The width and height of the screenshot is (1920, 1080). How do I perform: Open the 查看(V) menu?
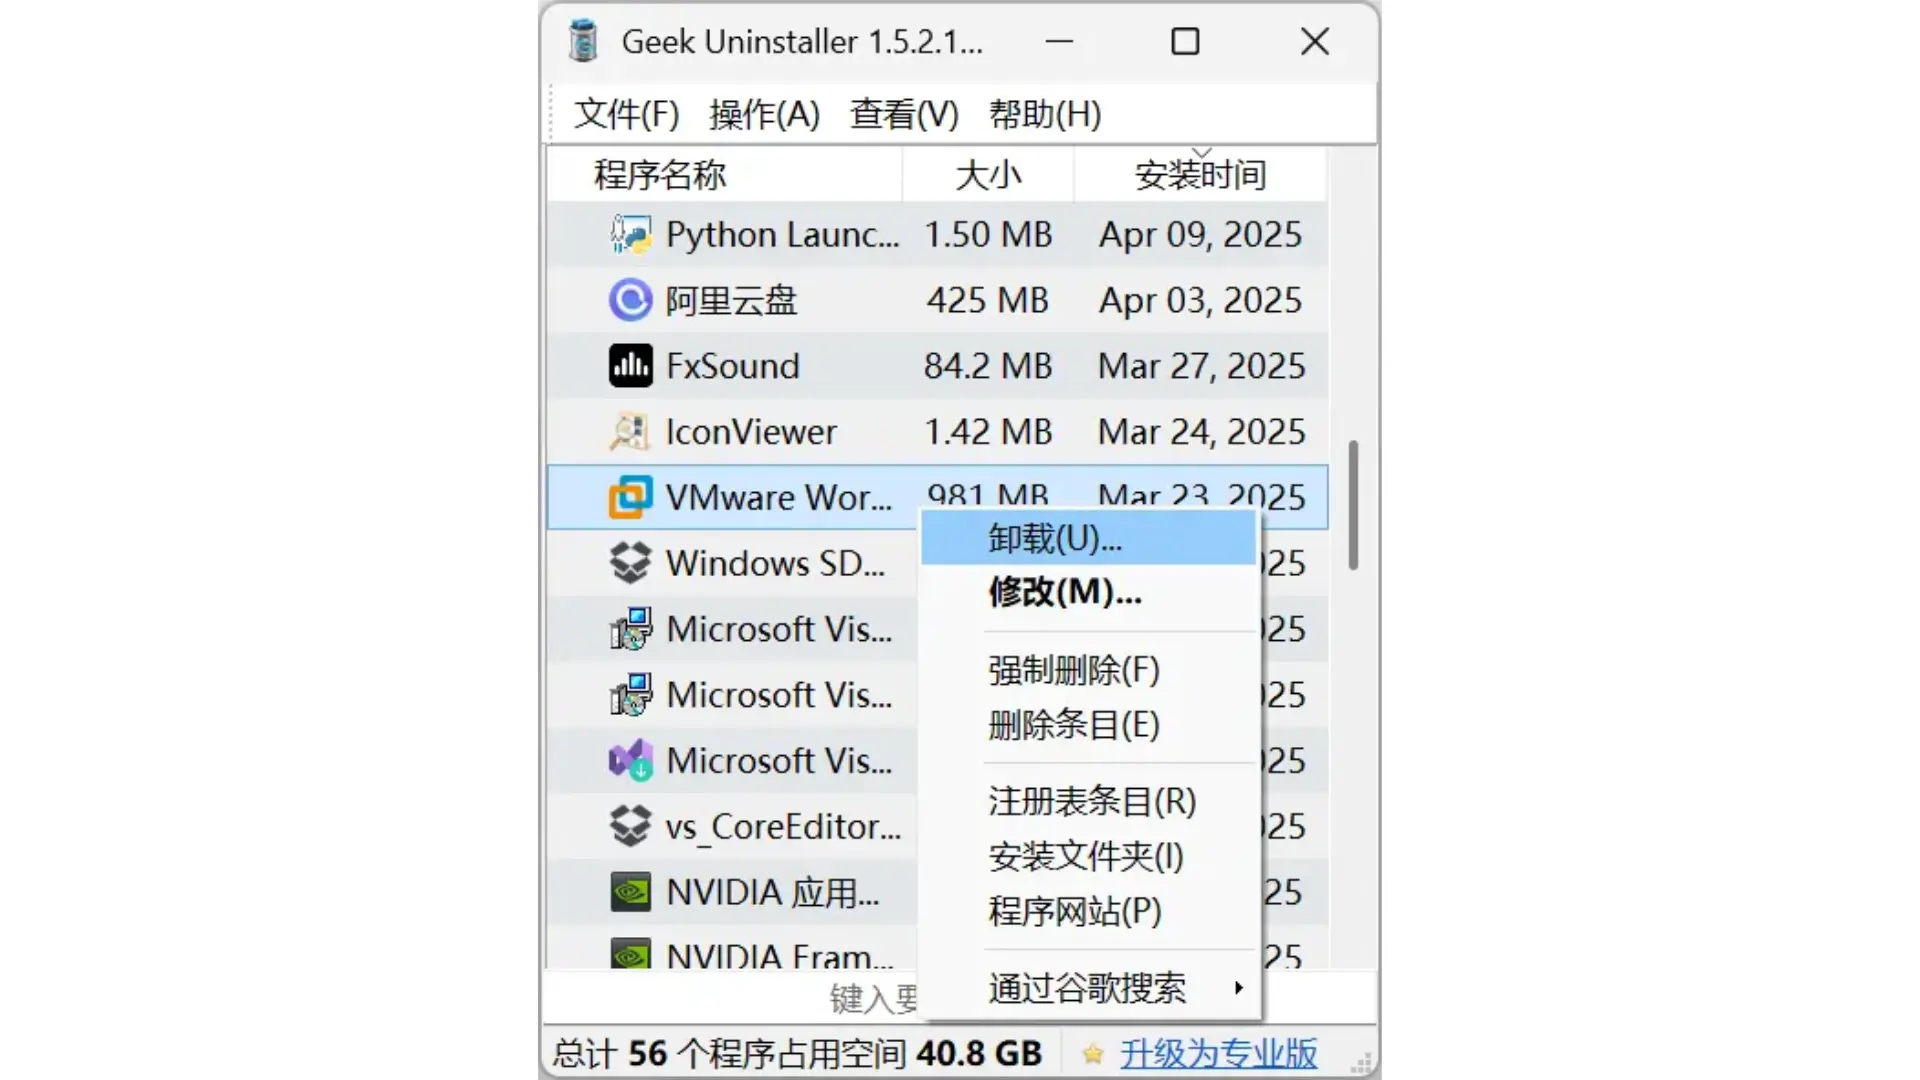[904, 114]
